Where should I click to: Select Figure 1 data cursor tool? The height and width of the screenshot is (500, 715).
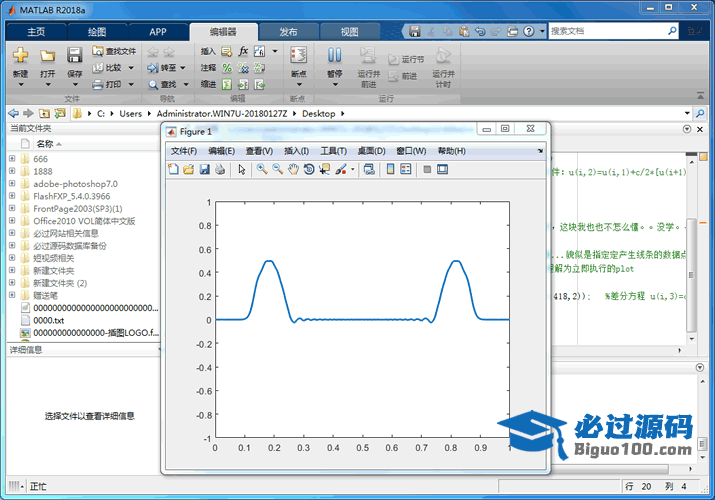click(324, 169)
